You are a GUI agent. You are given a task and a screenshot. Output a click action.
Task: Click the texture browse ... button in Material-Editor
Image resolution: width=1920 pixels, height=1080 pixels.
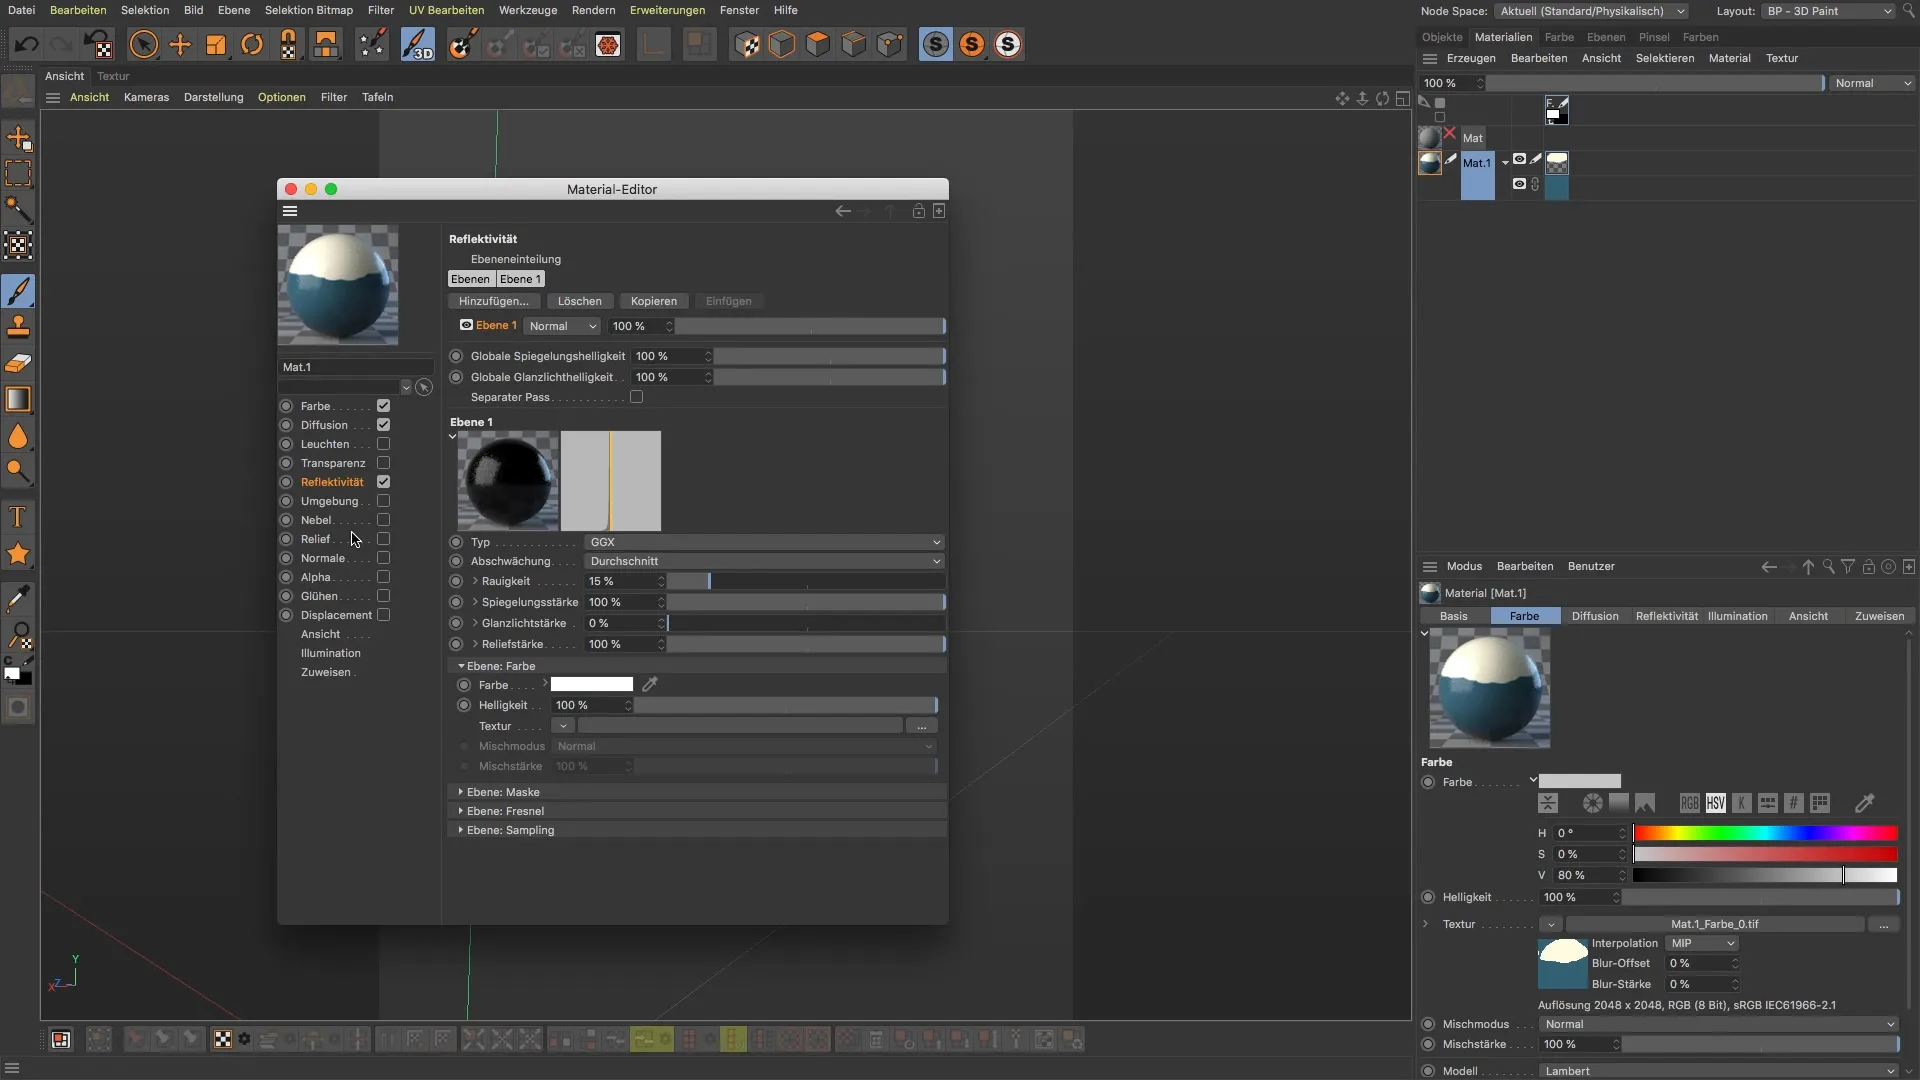[921, 726]
